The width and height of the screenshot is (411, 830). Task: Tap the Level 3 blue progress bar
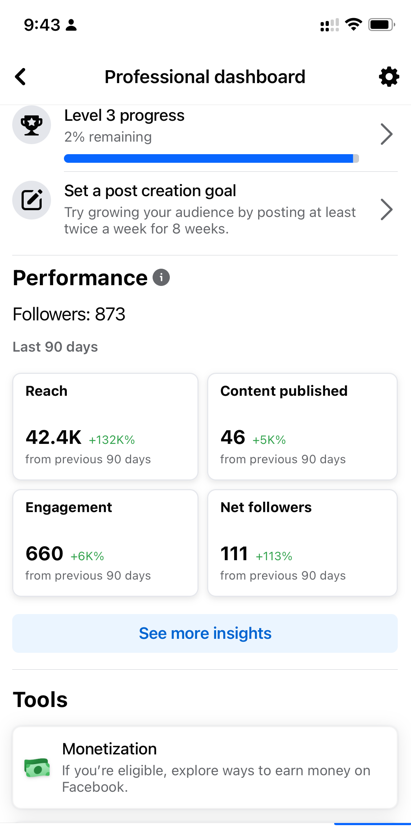point(211,158)
